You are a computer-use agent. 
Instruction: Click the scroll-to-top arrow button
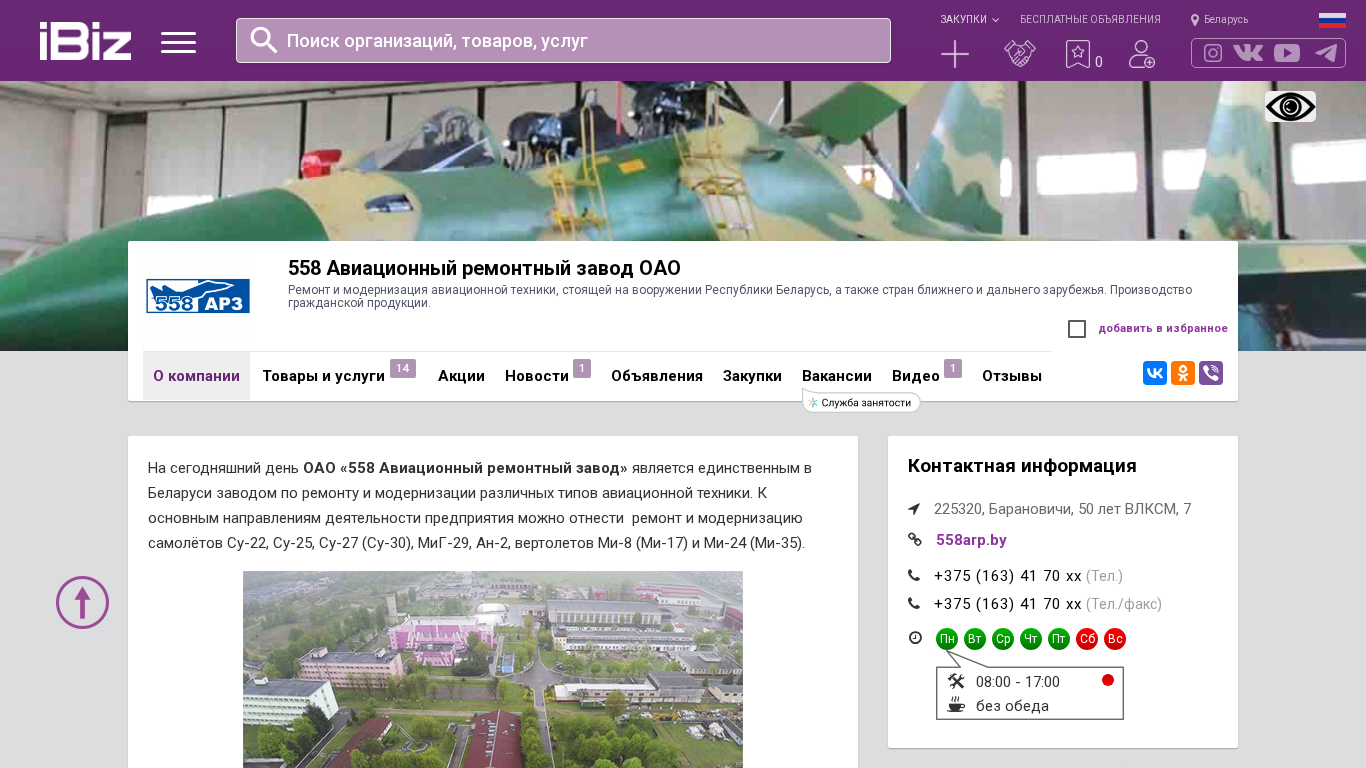(x=82, y=602)
